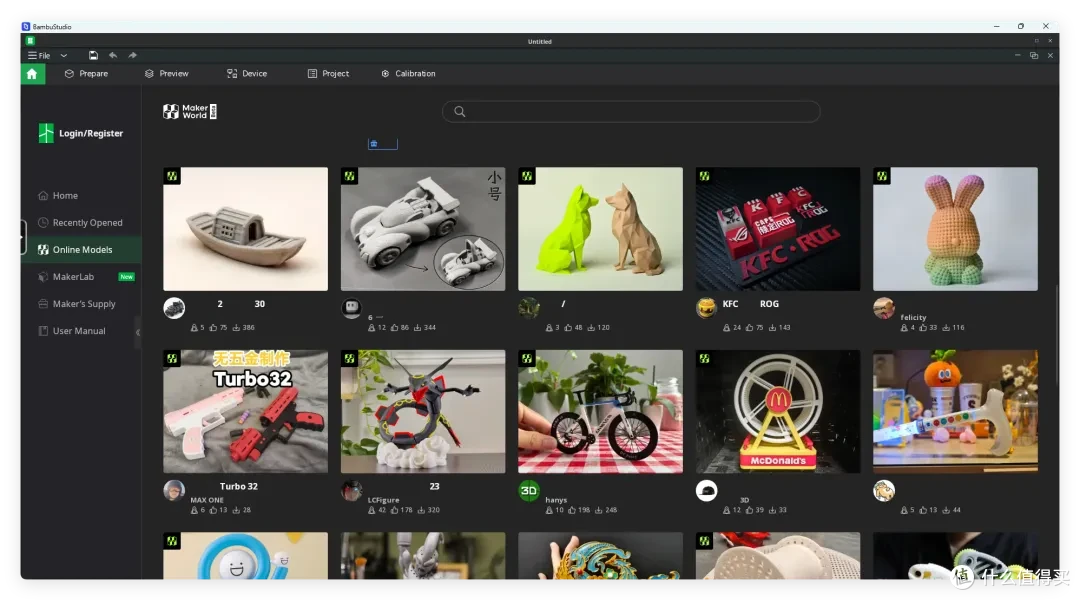Expand the dropdown arrow beside File

(63, 55)
